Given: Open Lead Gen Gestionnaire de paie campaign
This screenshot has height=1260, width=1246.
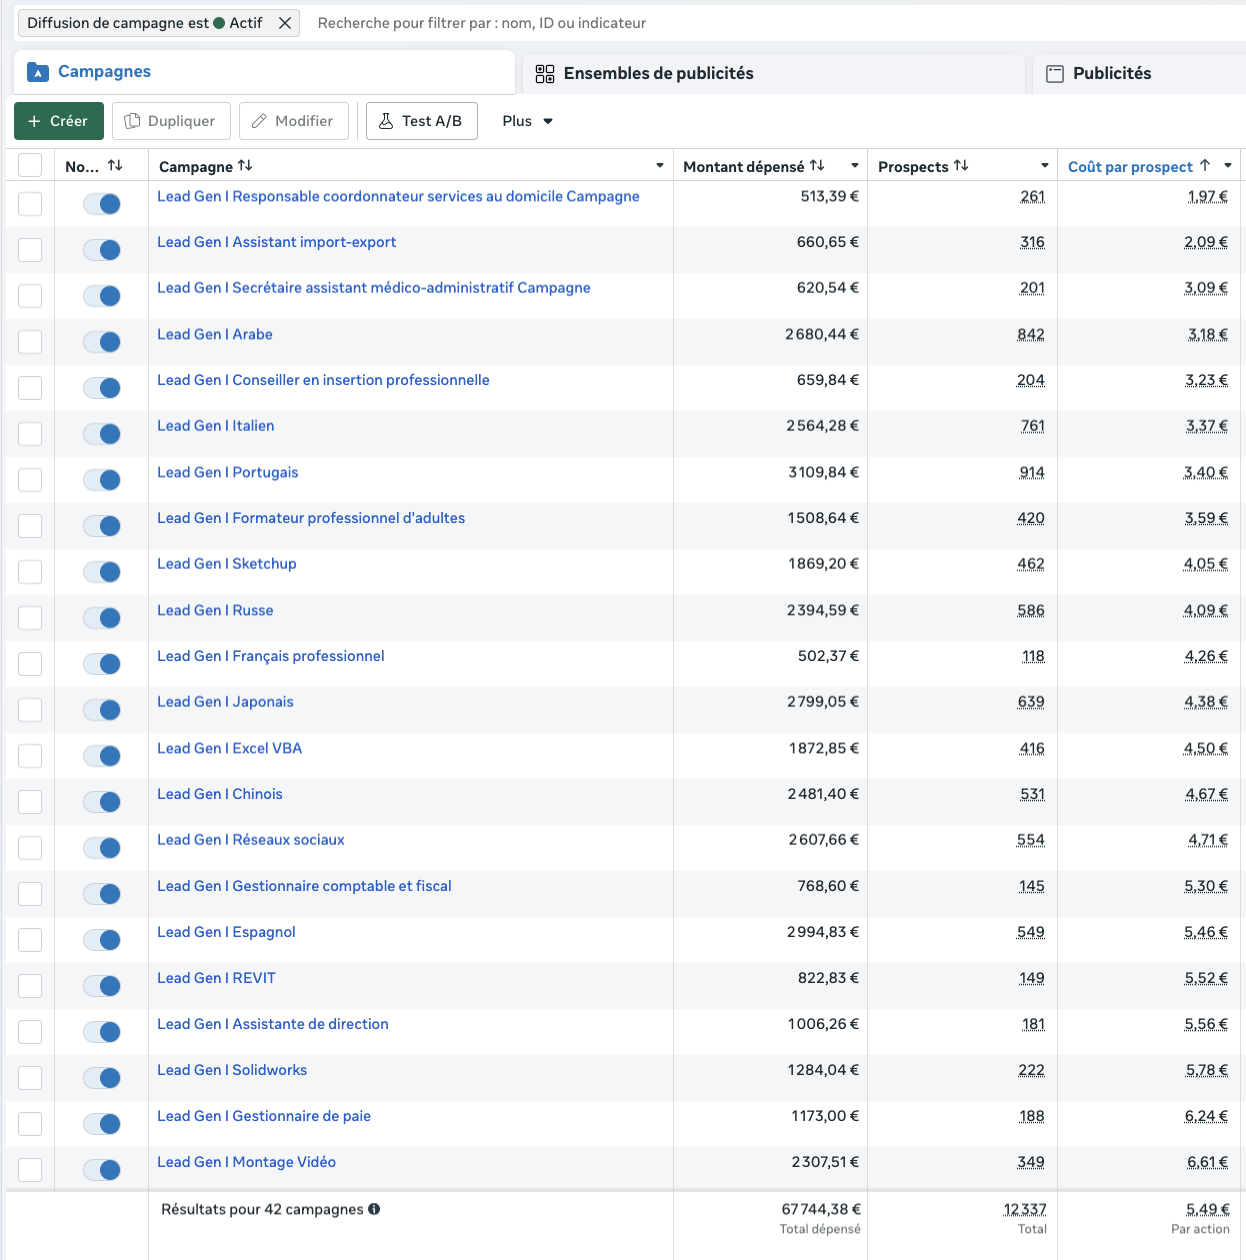Looking at the screenshot, I should (264, 1116).
